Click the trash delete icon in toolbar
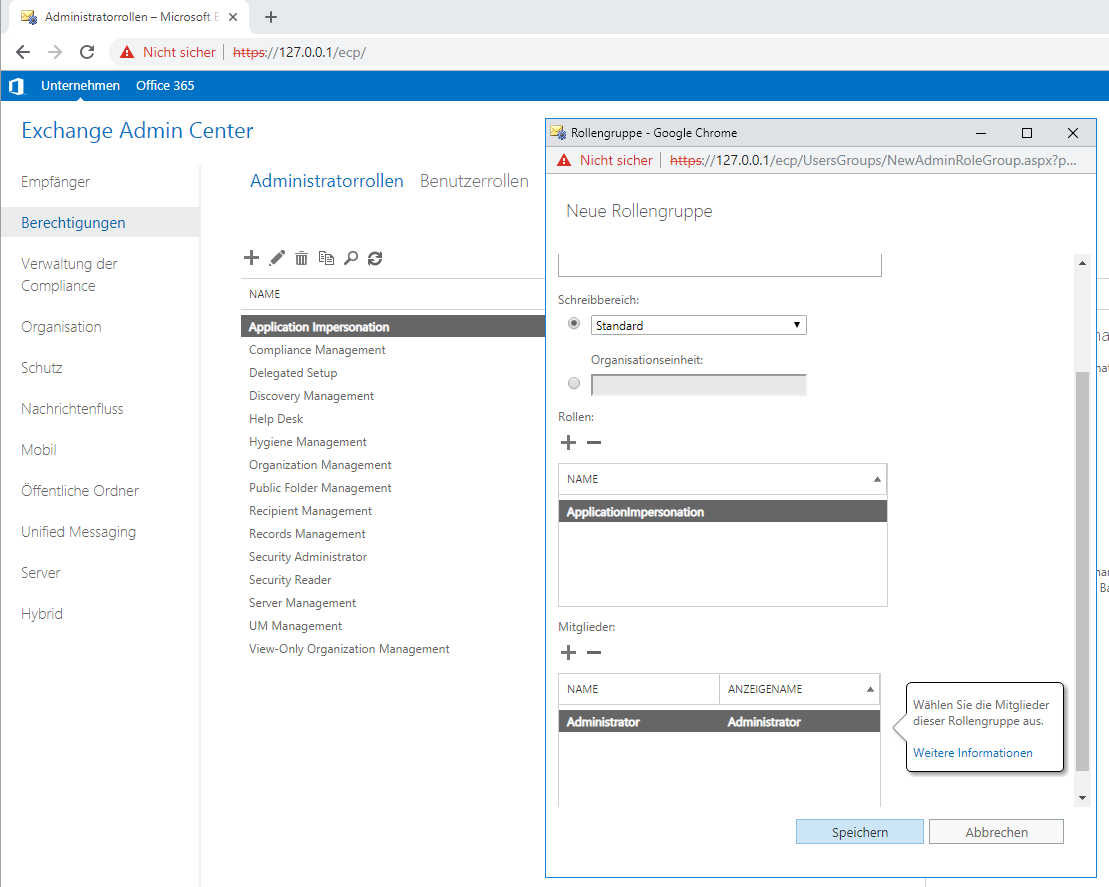 301,258
